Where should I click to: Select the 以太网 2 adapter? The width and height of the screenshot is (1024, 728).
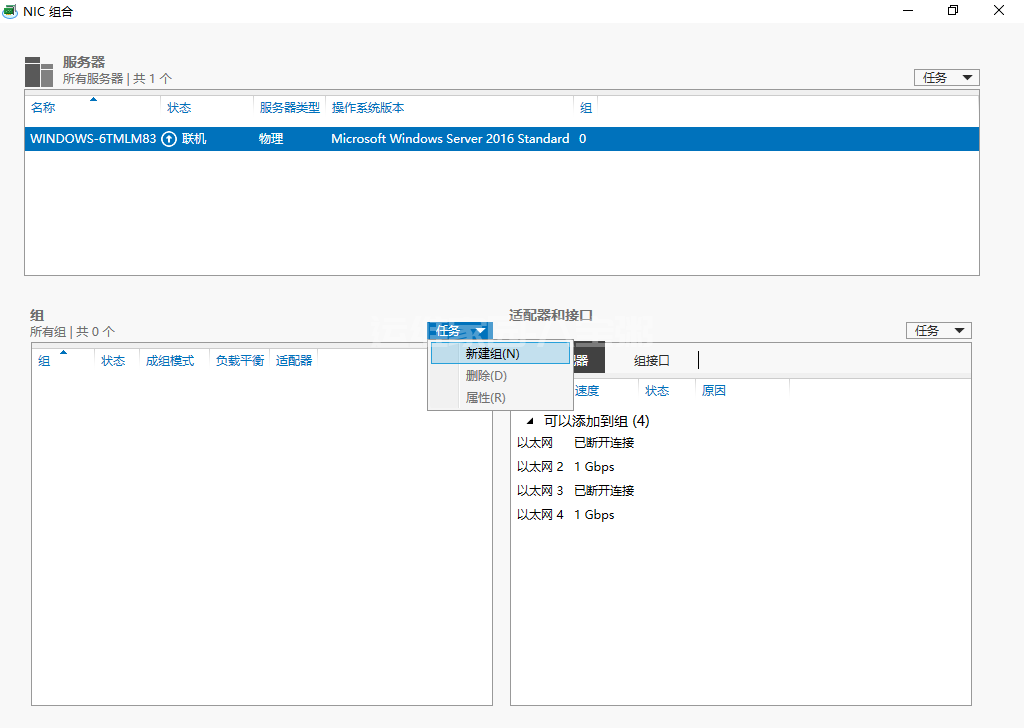pyautogui.click(x=540, y=467)
